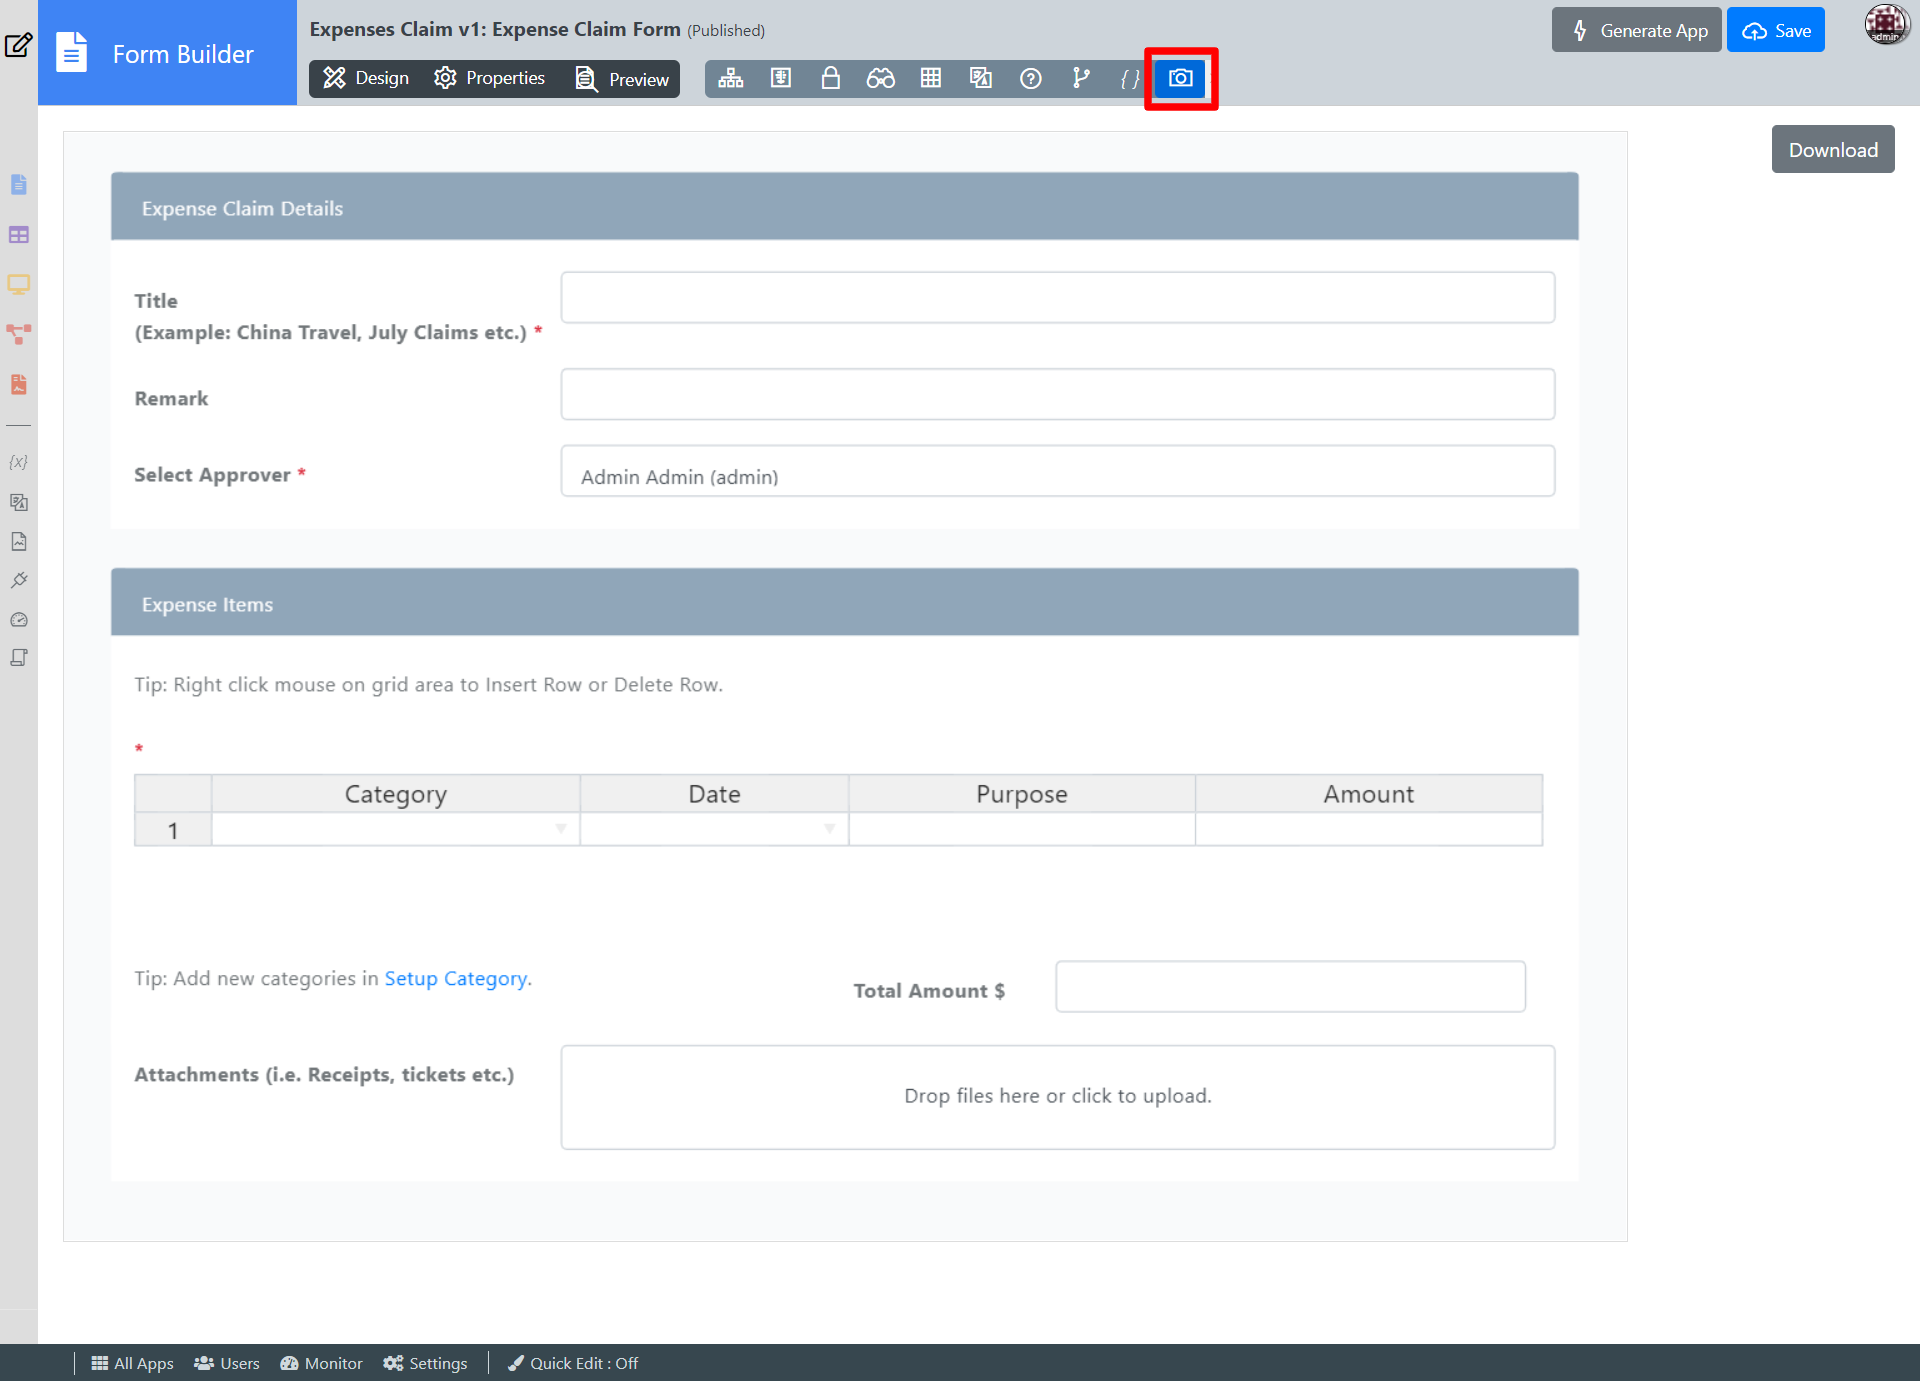Open the grid table icon in toolbar

(x=930, y=78)
